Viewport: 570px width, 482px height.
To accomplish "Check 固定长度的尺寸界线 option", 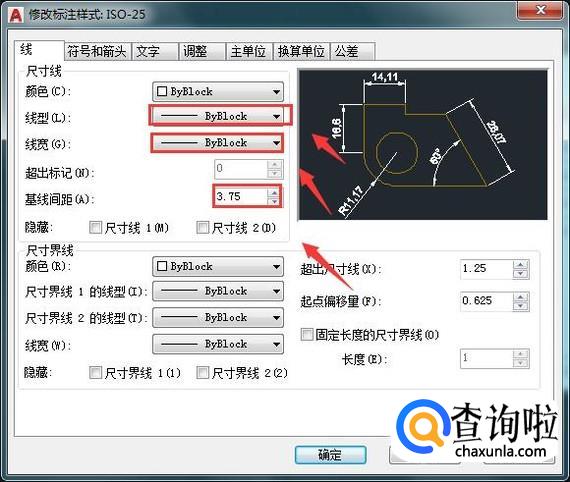I will 306,334.
